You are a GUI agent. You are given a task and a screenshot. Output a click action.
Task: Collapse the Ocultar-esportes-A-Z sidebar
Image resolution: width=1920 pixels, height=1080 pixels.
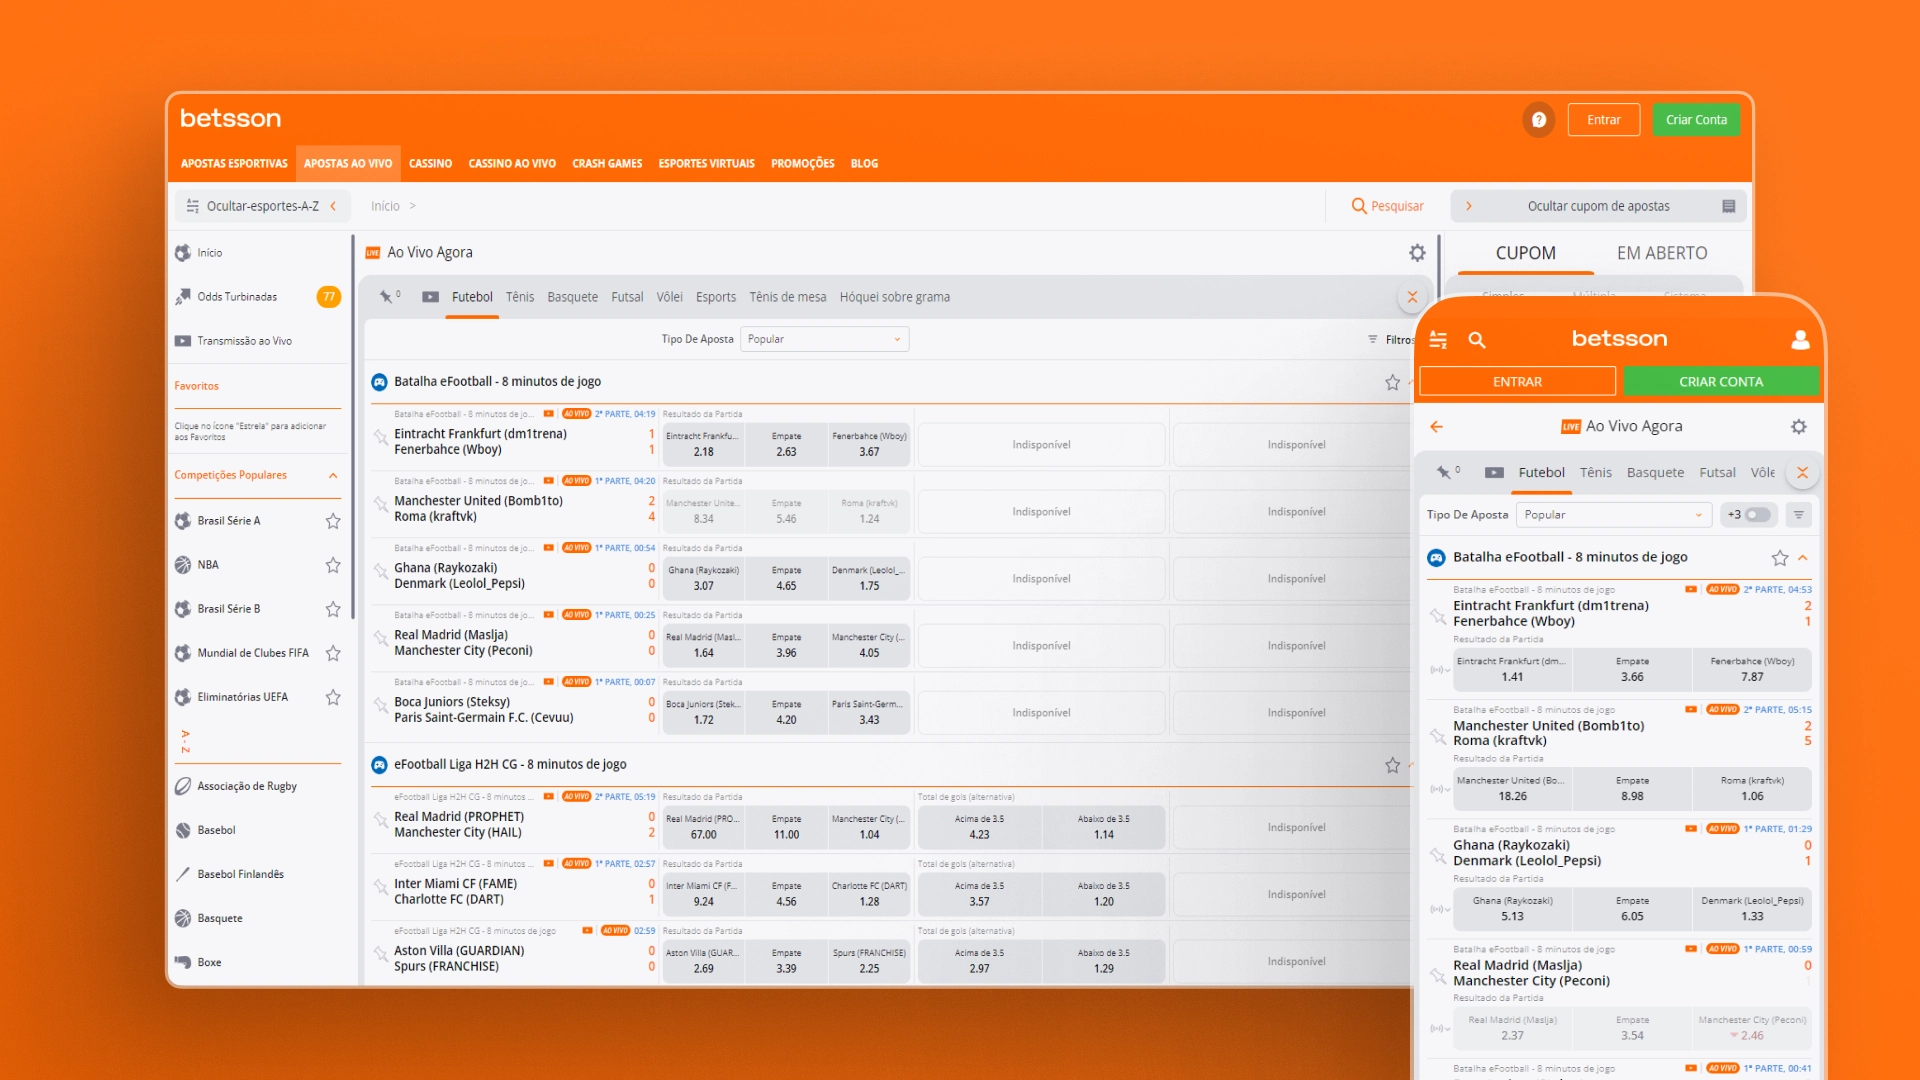tap(262, 206)
